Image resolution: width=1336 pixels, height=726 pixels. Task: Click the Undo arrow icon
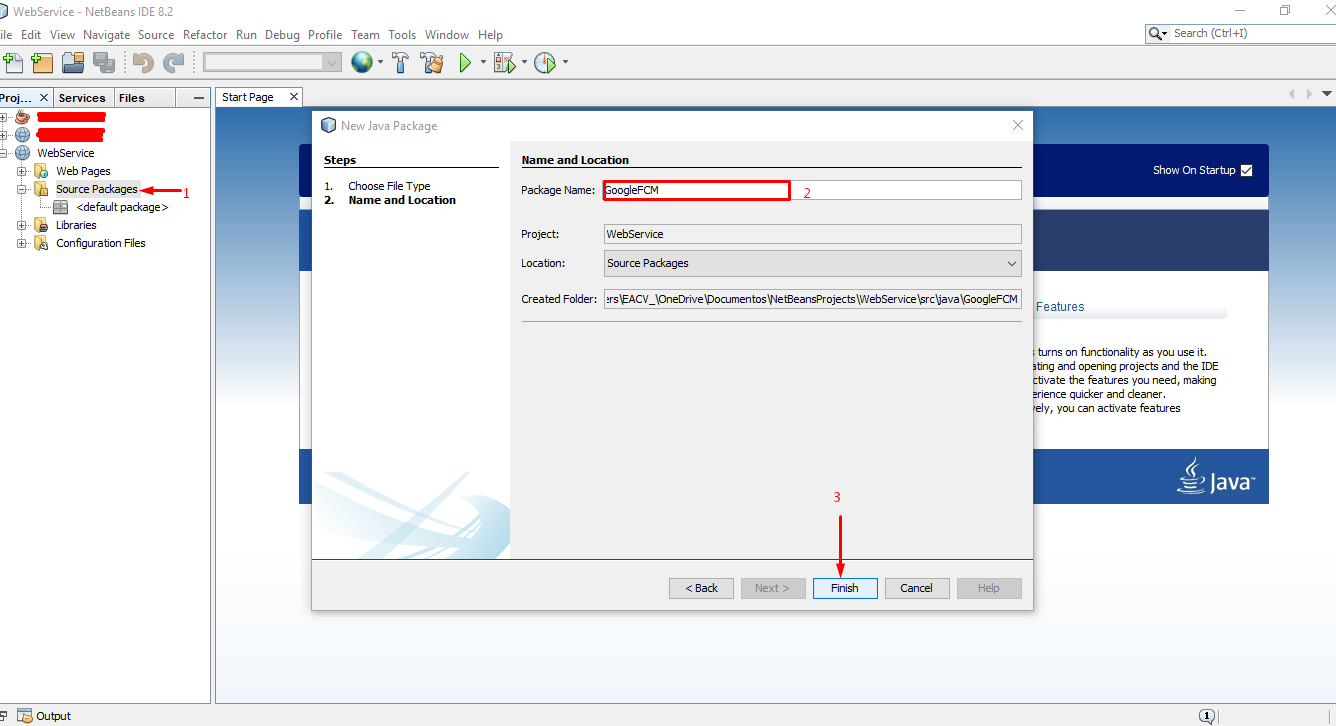point(143,62)
